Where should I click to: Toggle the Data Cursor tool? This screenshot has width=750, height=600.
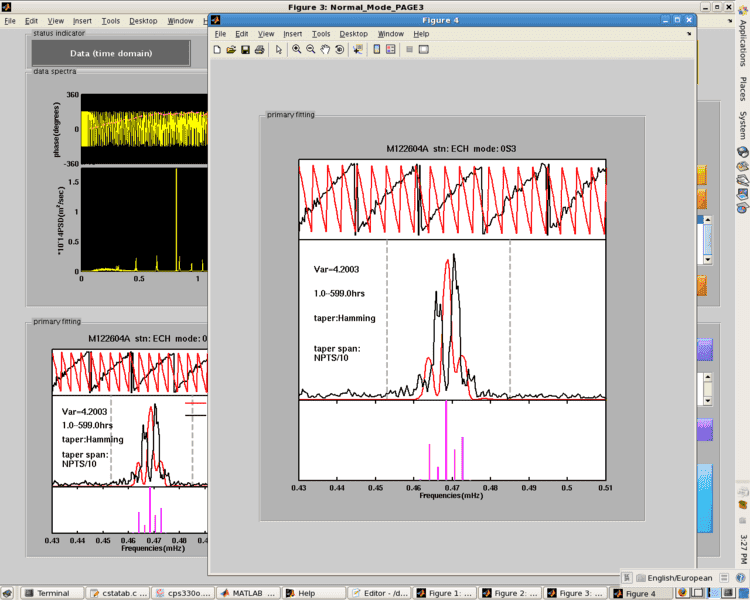coord(357,49)
